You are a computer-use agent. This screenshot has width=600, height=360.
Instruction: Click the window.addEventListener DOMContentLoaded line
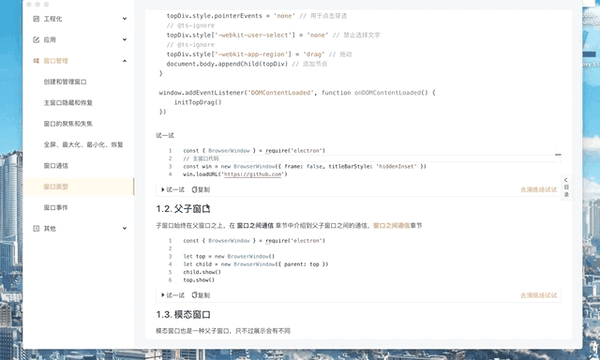[x=297, y=93]
